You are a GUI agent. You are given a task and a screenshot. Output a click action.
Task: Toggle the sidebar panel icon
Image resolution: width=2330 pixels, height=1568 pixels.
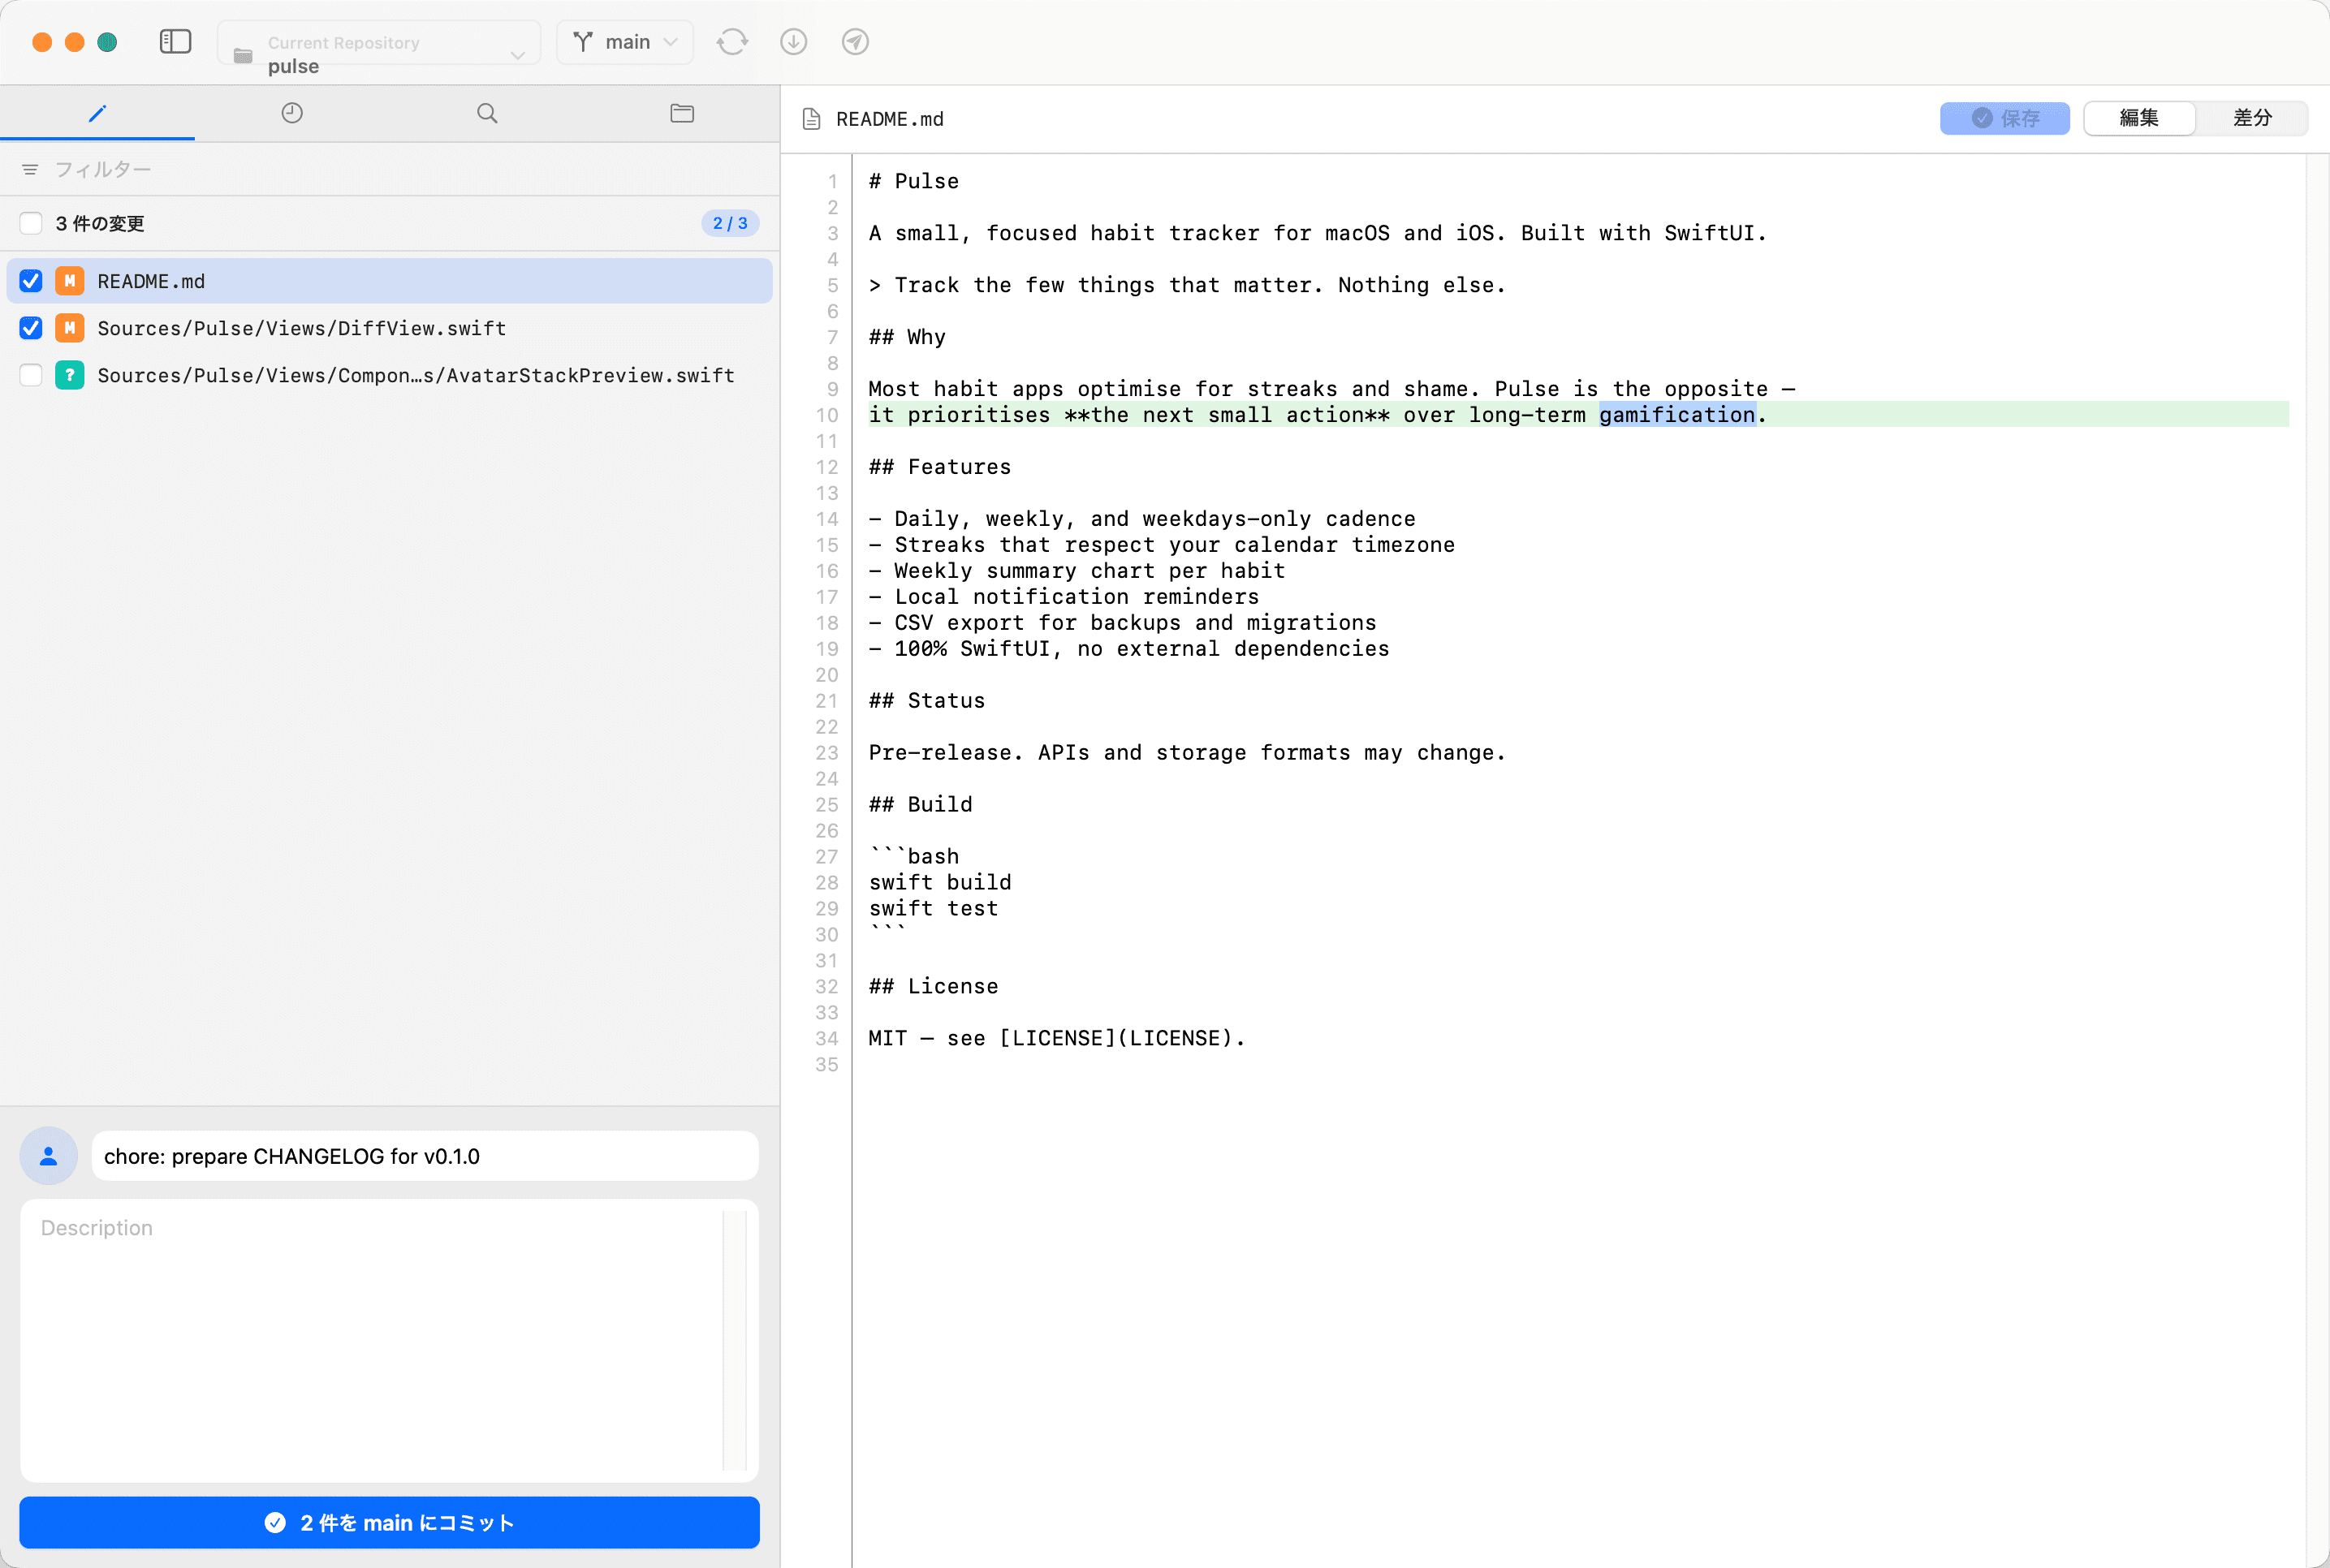click(x=175, y=41)
